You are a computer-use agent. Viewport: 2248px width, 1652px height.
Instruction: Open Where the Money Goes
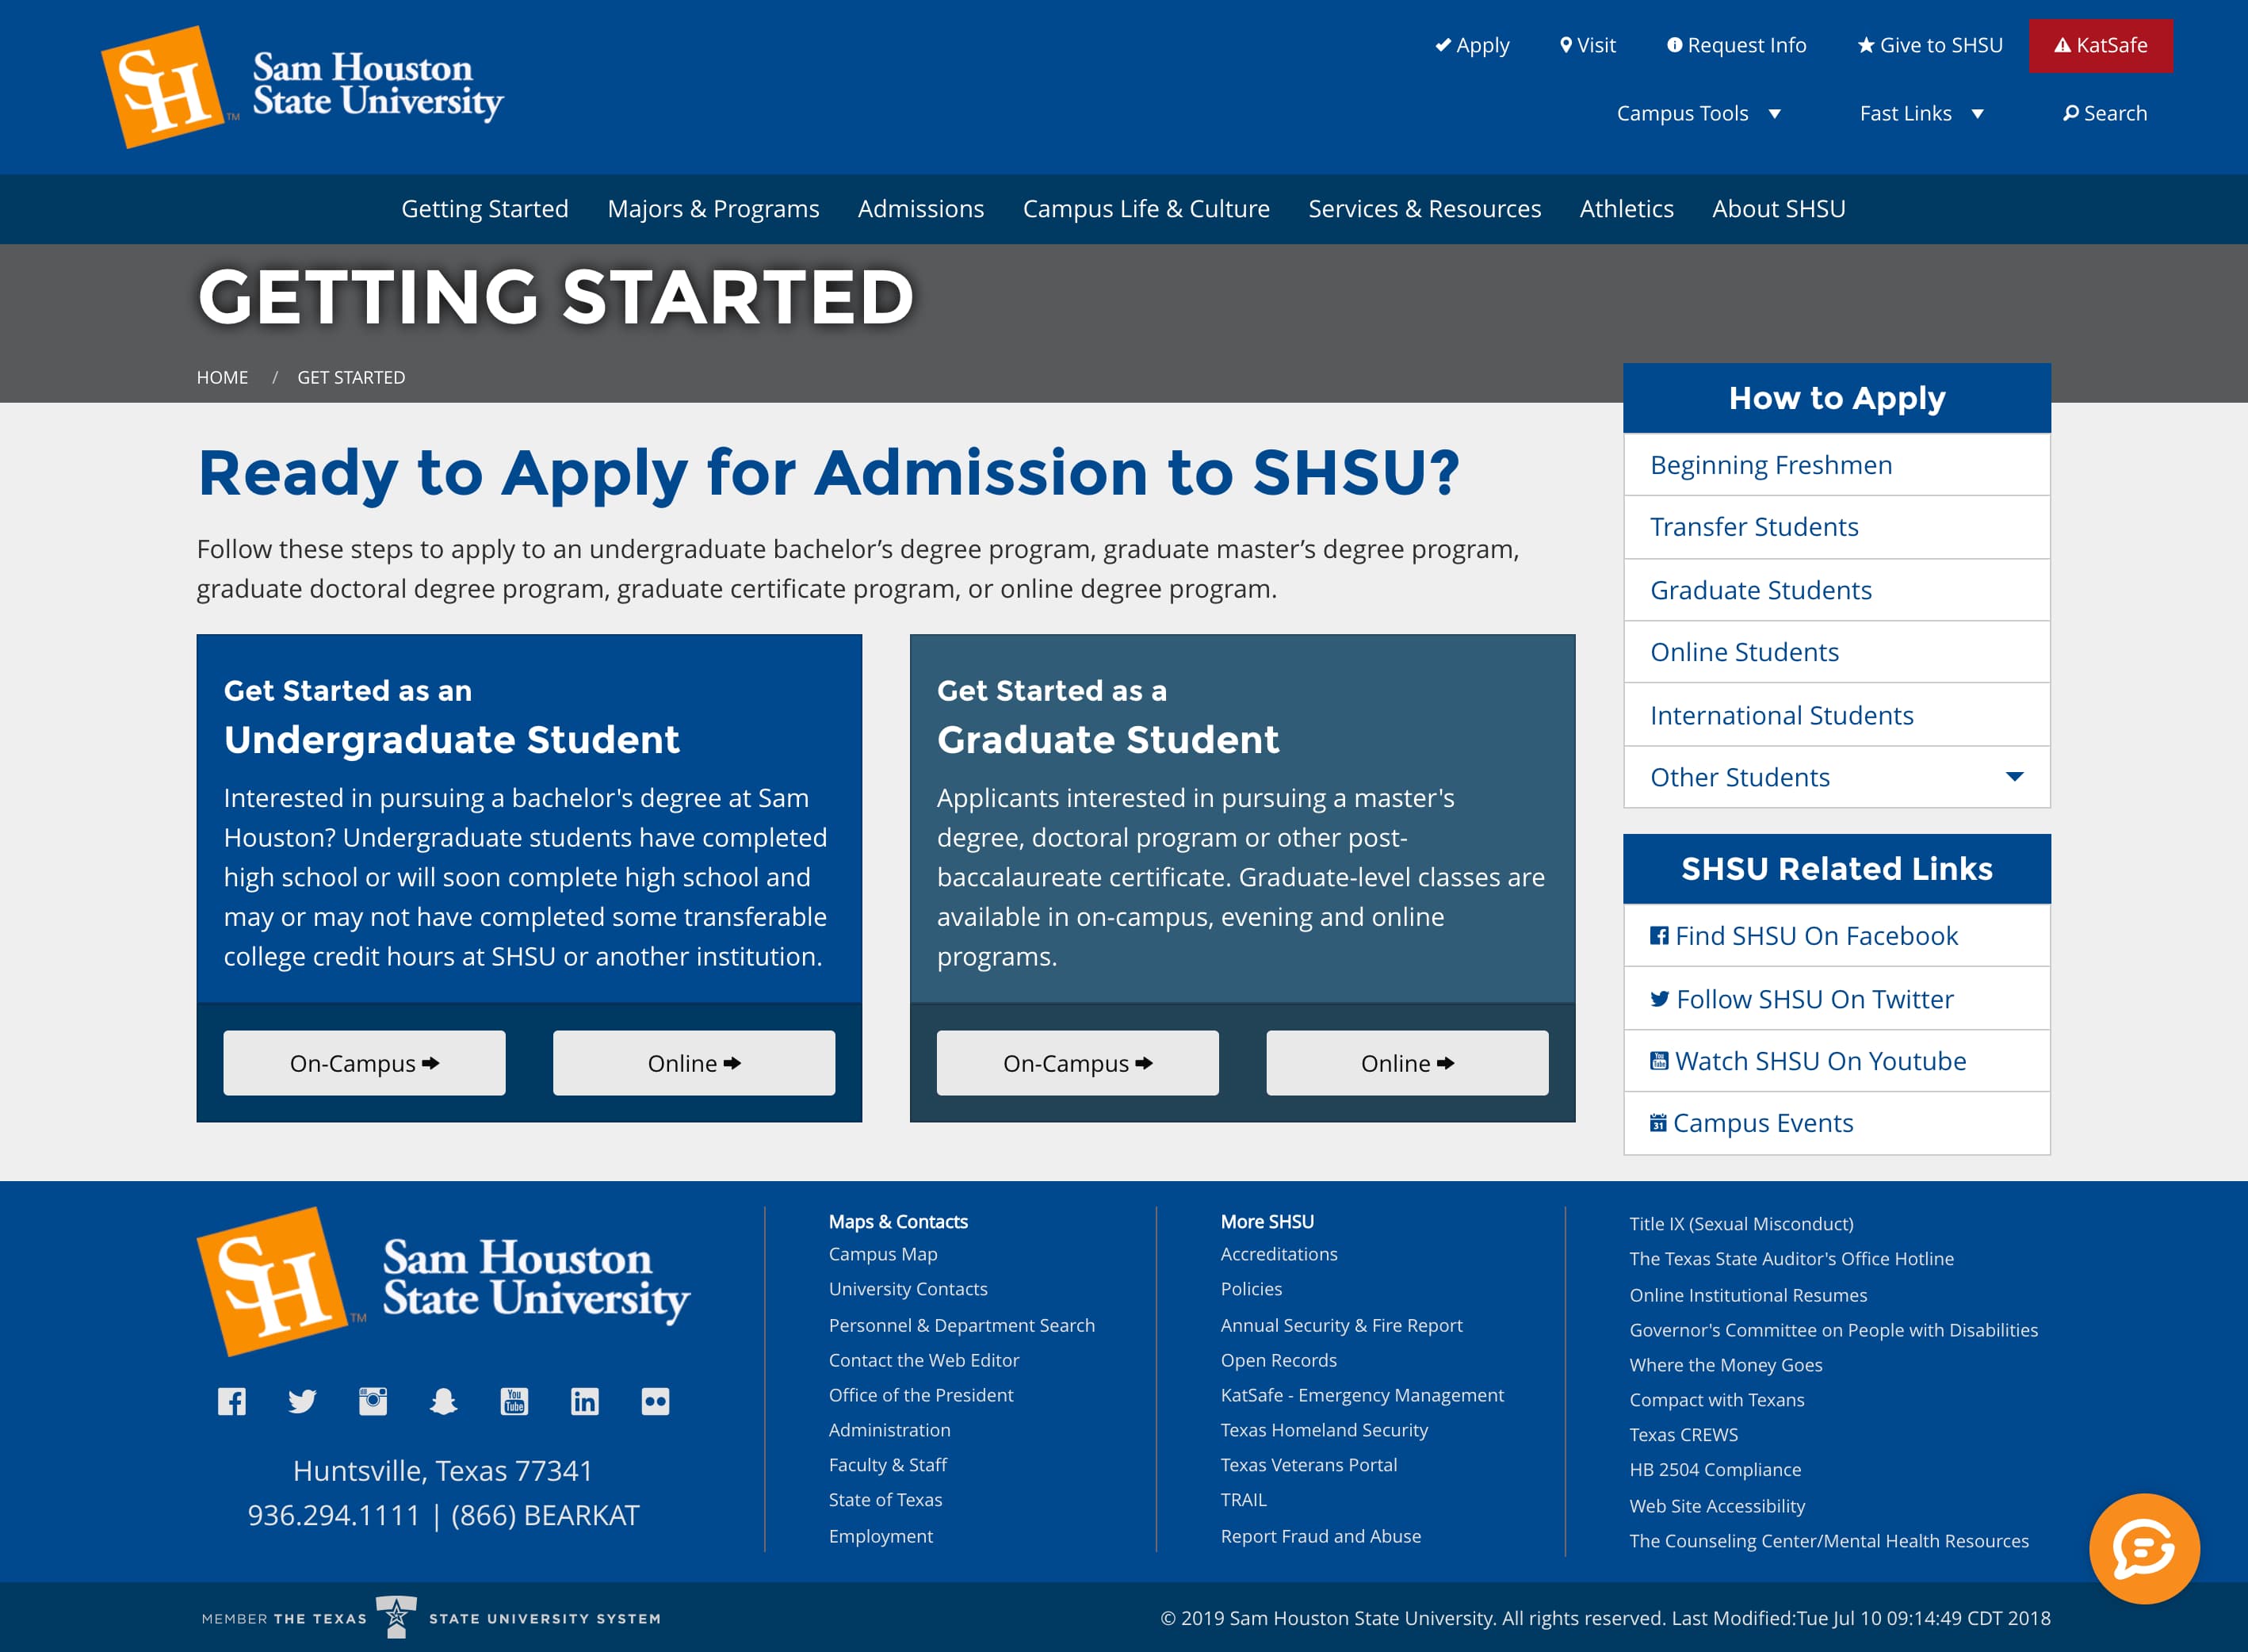[1726, 1365]
